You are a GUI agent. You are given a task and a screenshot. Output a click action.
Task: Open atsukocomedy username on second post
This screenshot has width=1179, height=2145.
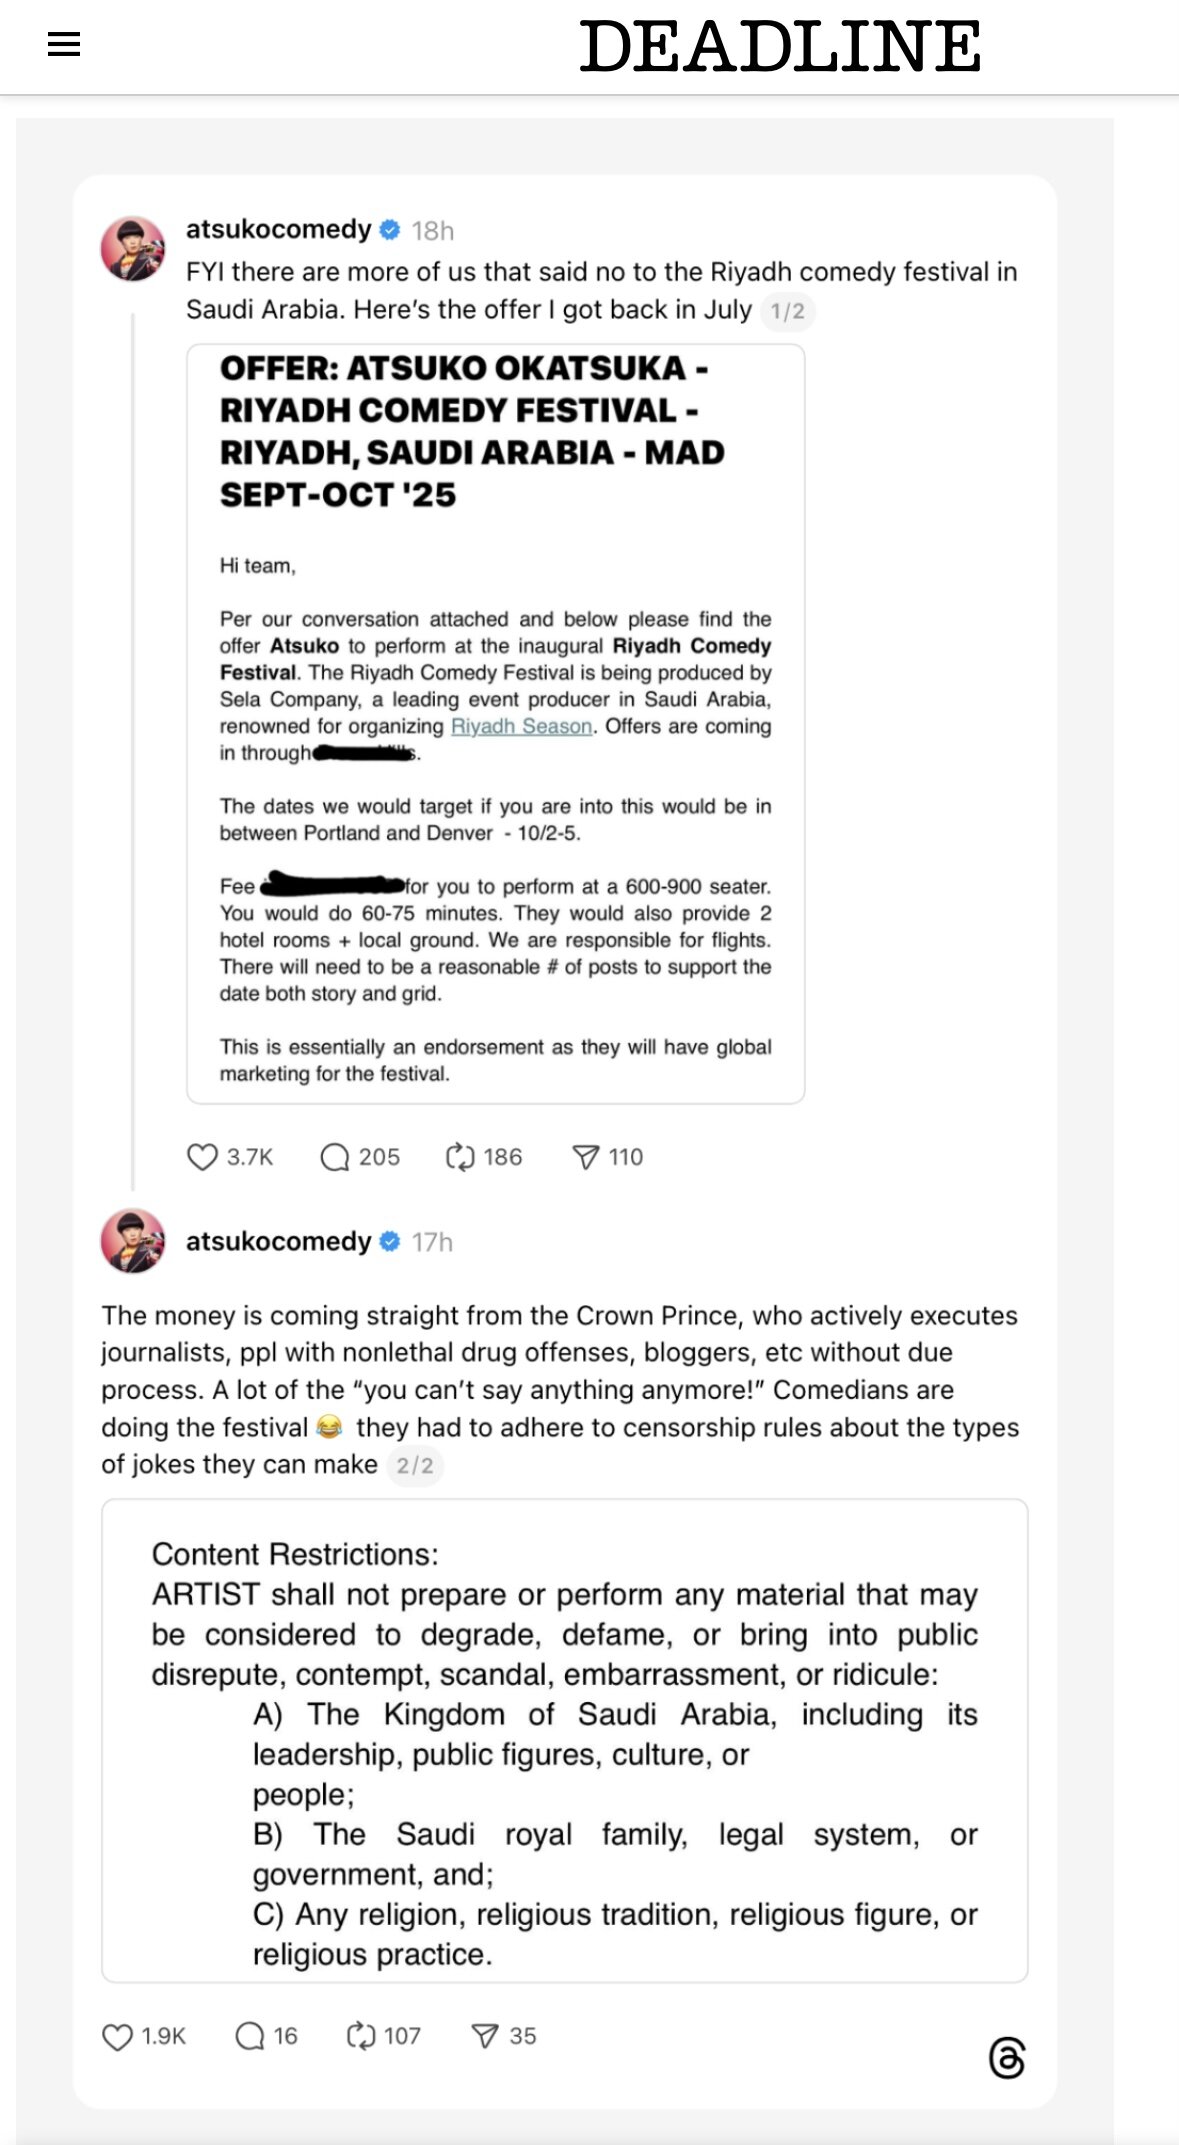click(x=278, y=1241)
